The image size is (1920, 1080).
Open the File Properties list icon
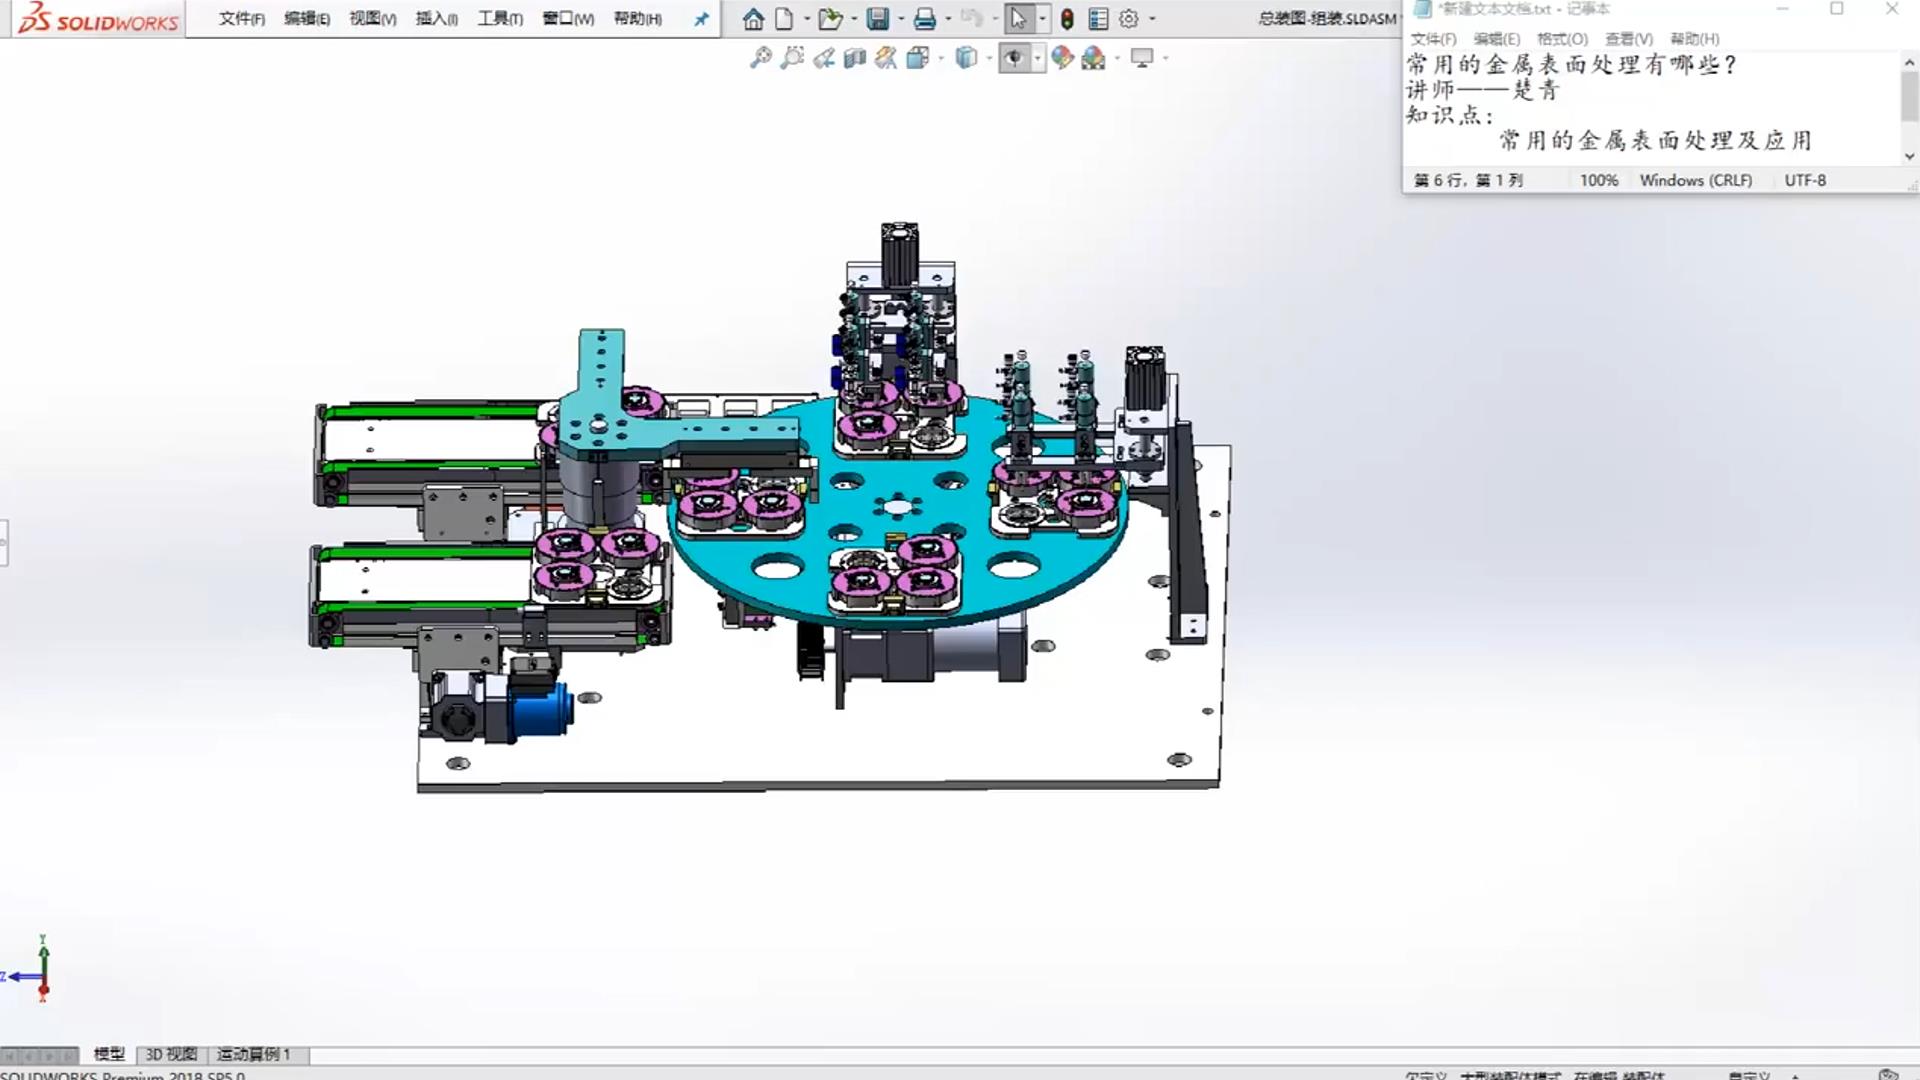tap(1098, 18)
